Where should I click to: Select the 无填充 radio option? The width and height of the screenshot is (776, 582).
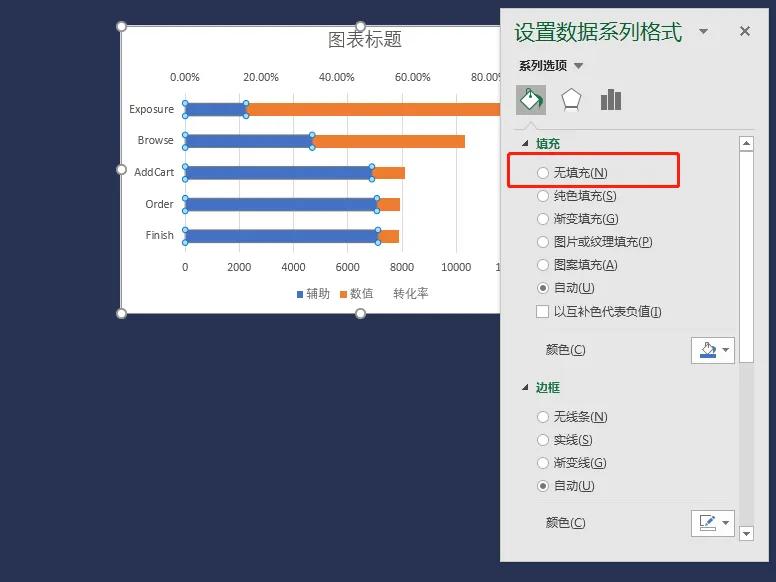click(543, 173)
